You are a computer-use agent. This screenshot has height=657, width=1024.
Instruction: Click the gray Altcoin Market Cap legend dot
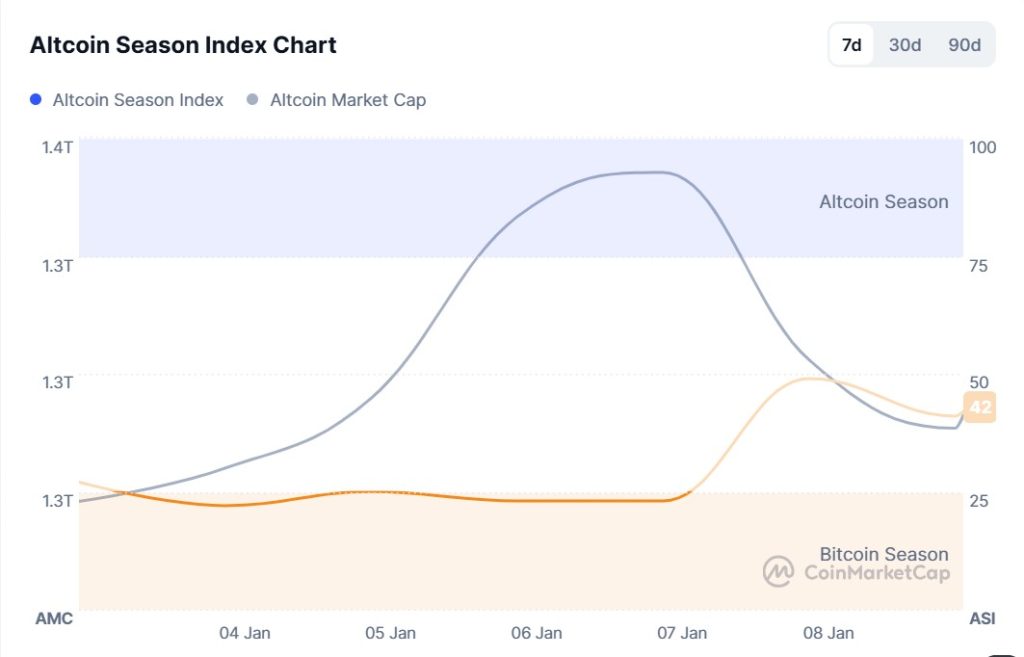(x=252, y=100)
